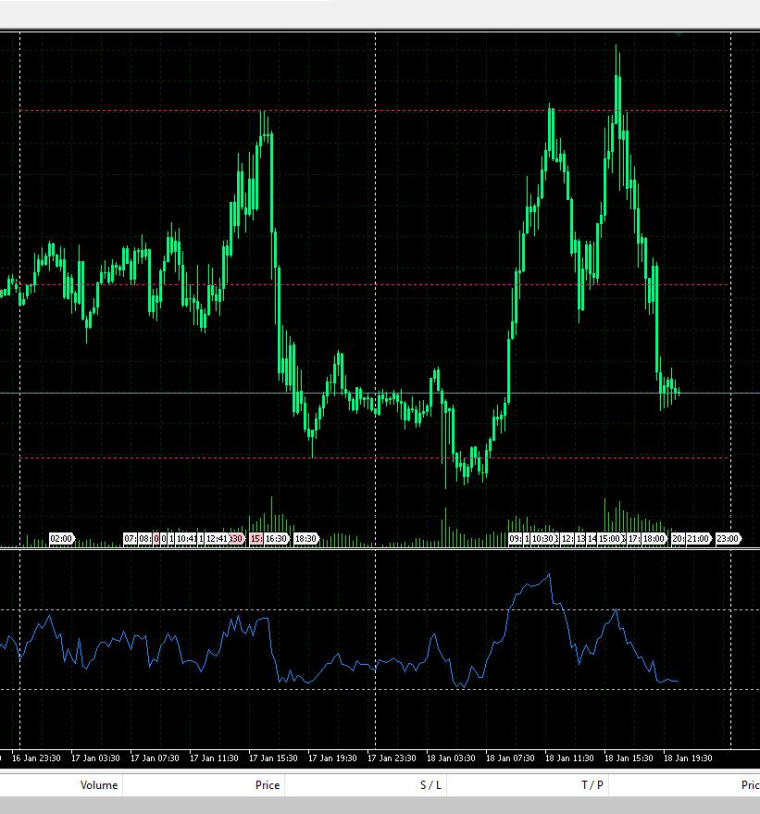Click the 21:00 event marker
Image resolution: width=760 pixels, height=814 pixels.
point(698,539)
